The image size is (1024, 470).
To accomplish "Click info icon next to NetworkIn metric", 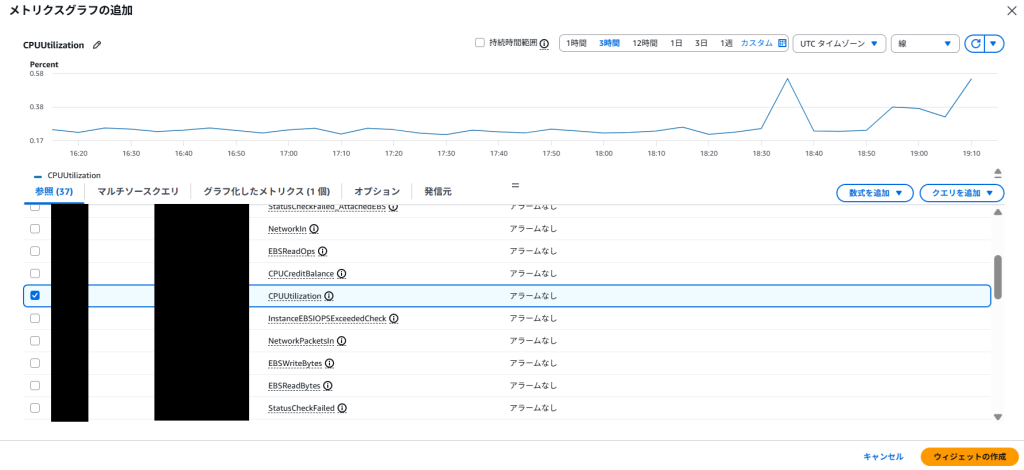I will (x=314, y=229).
